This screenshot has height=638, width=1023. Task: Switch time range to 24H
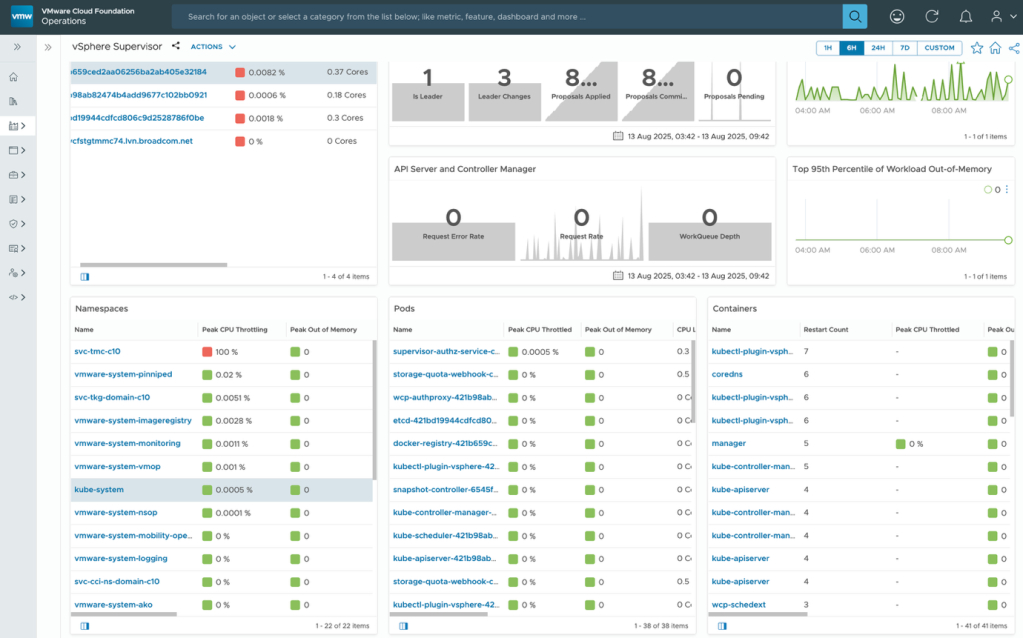point(877,48)
